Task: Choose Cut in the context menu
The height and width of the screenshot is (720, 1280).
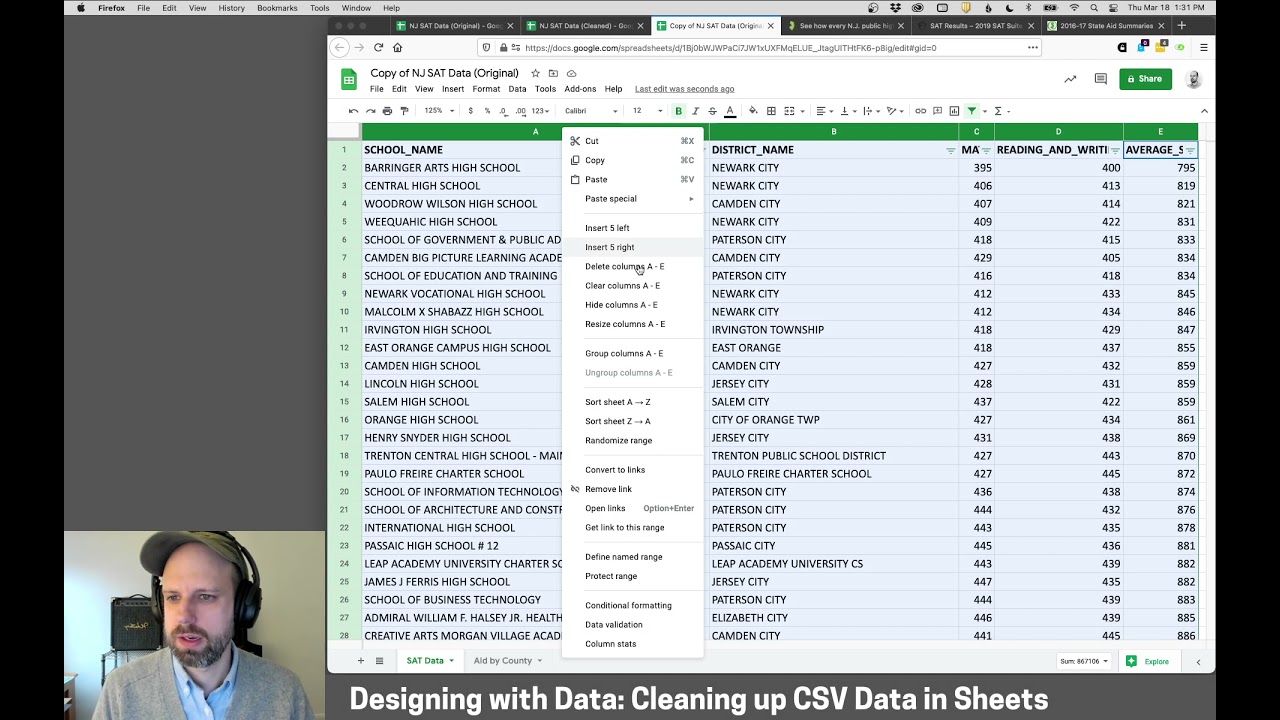Action: 633,141
